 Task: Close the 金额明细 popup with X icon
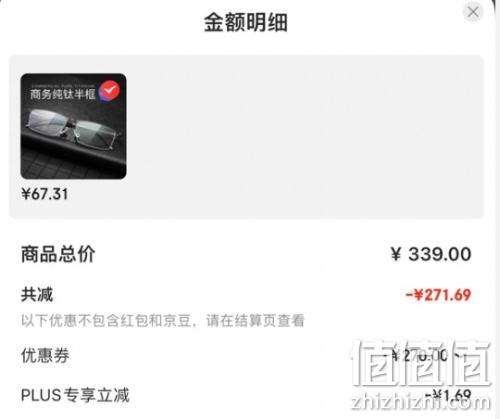click(473, 12)
